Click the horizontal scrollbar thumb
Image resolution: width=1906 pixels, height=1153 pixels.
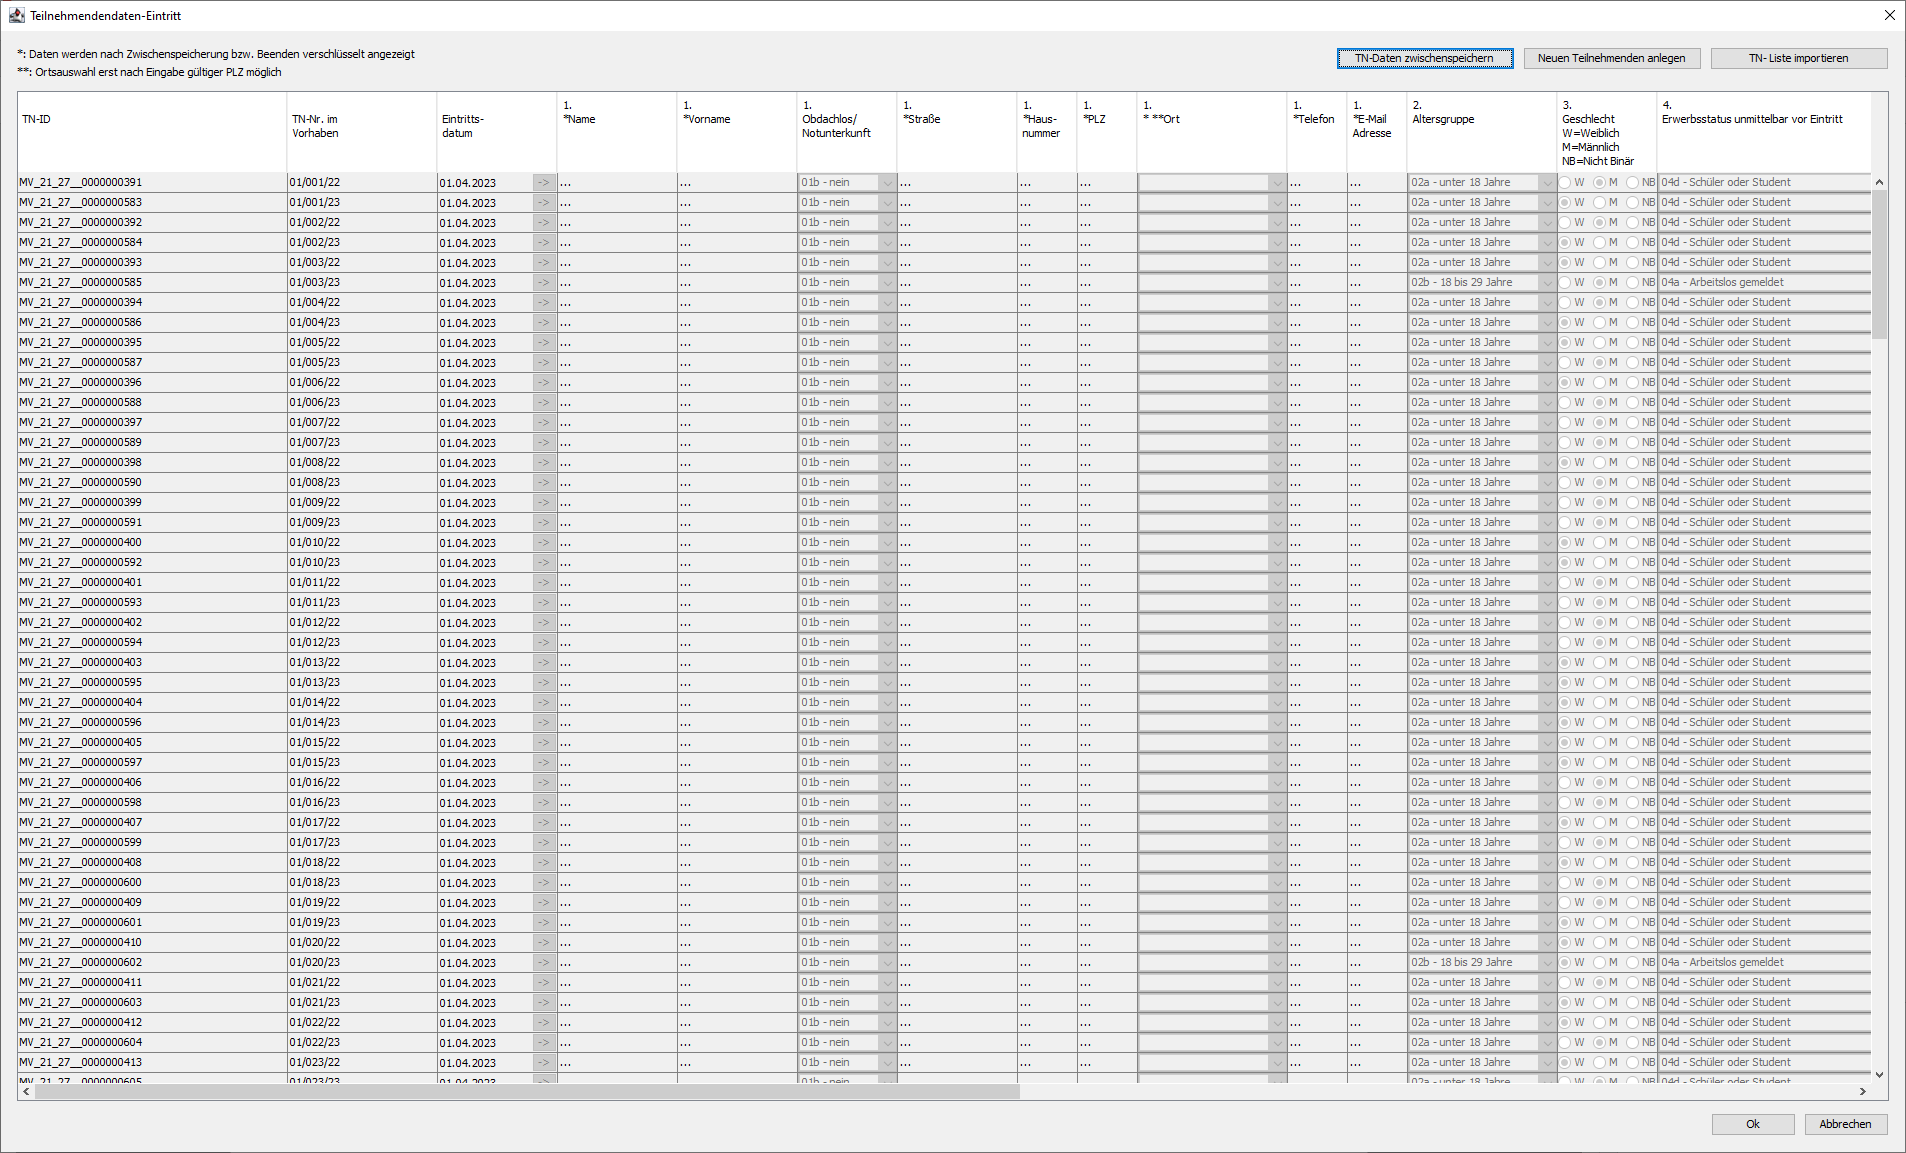click(x=527, y=1092)
